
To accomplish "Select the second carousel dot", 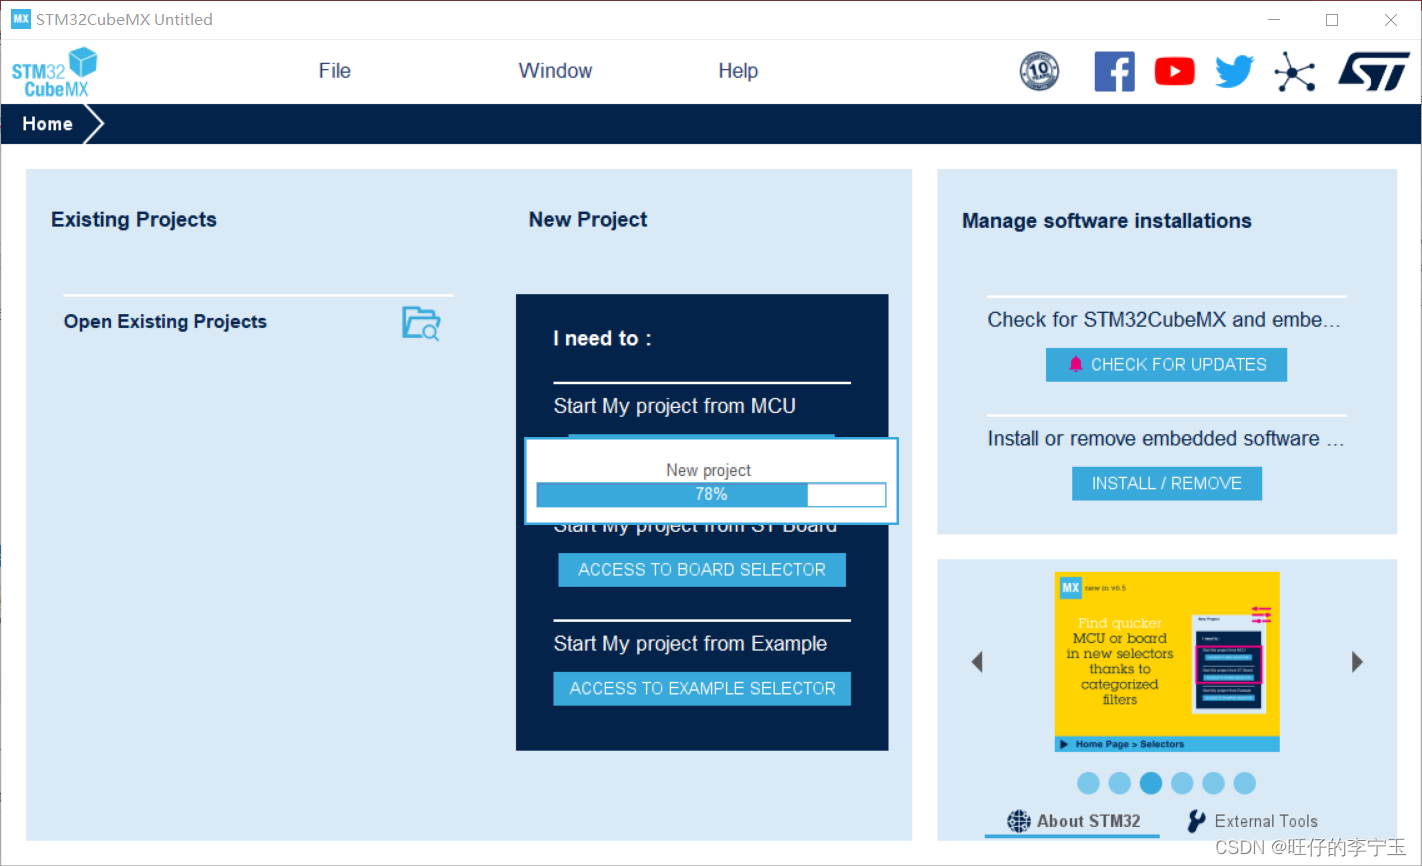I will [1120, 783].
